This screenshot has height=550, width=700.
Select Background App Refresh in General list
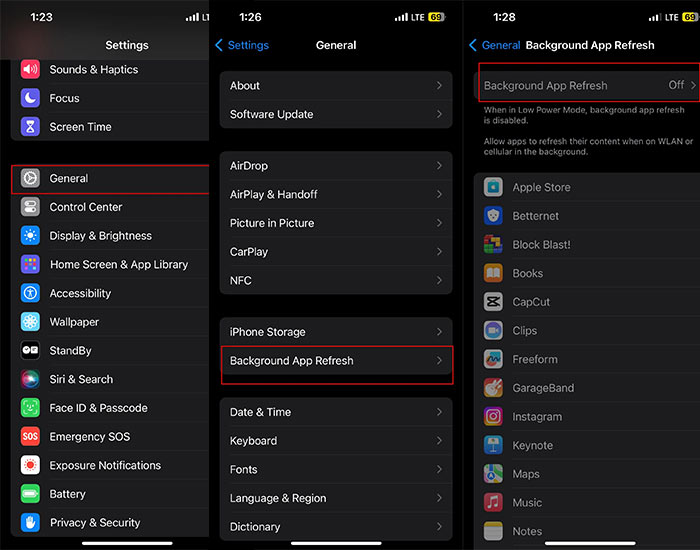click(336, 360)
